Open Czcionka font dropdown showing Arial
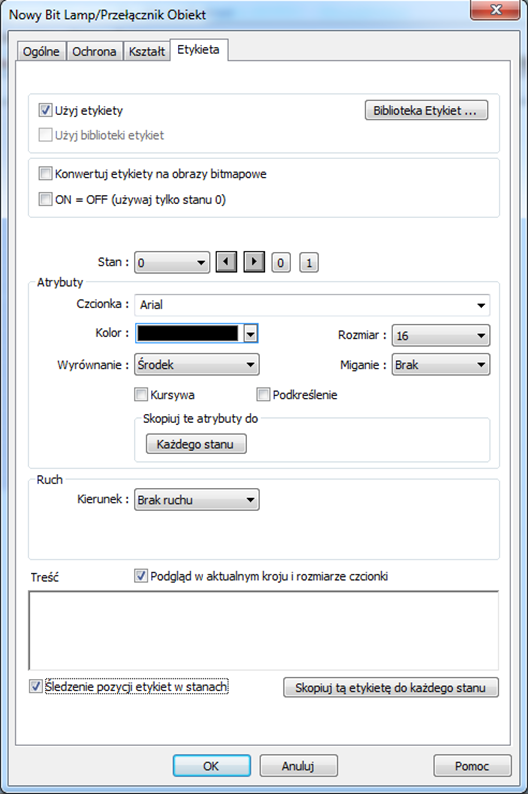The height and width of the screenshot is (794, 528). pyautogui.click(x=312, y=305)
